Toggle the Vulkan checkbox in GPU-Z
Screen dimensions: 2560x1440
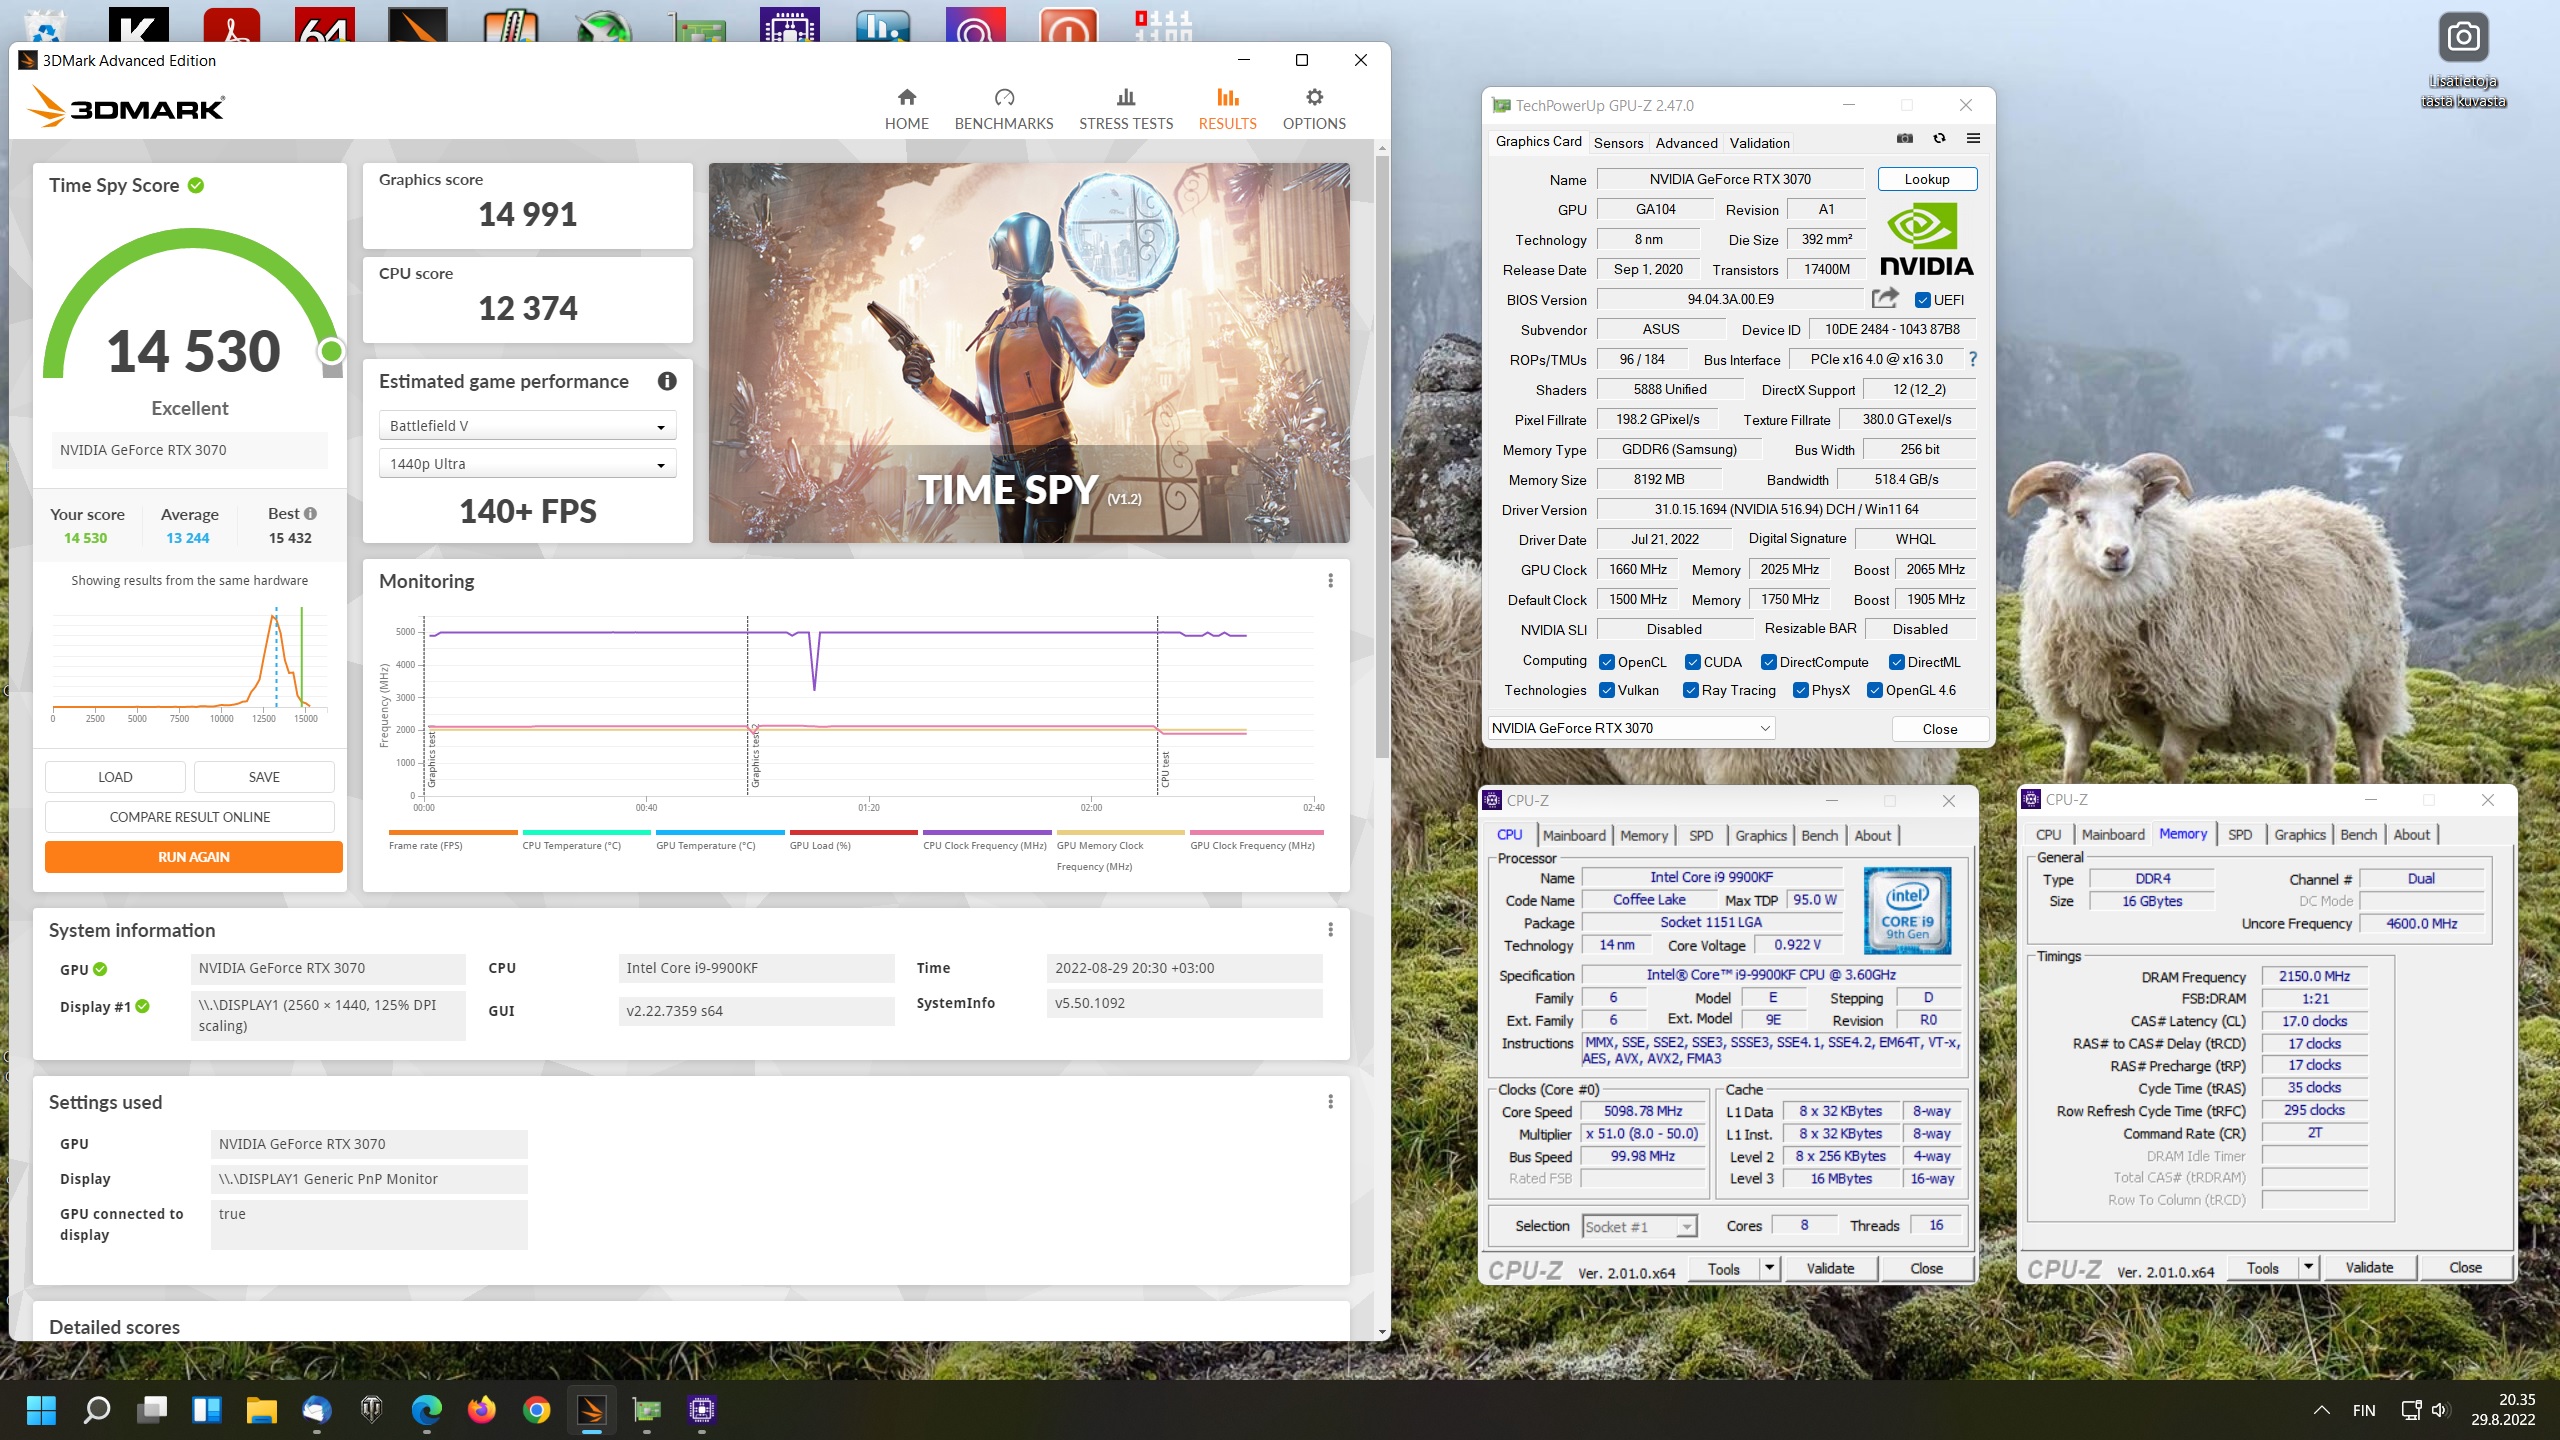[1607, 690]
